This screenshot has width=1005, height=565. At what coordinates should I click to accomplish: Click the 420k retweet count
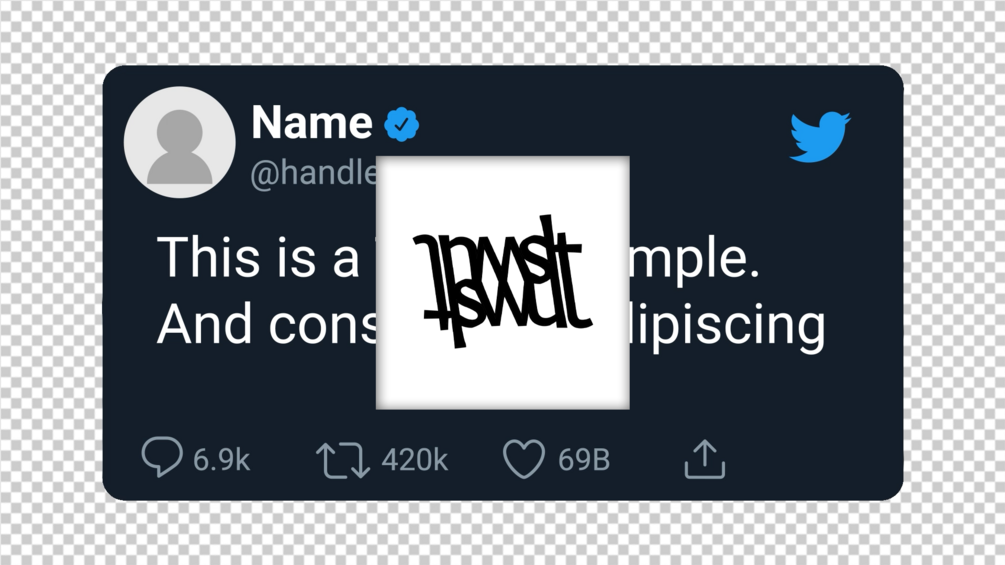(x=414, y=460)
